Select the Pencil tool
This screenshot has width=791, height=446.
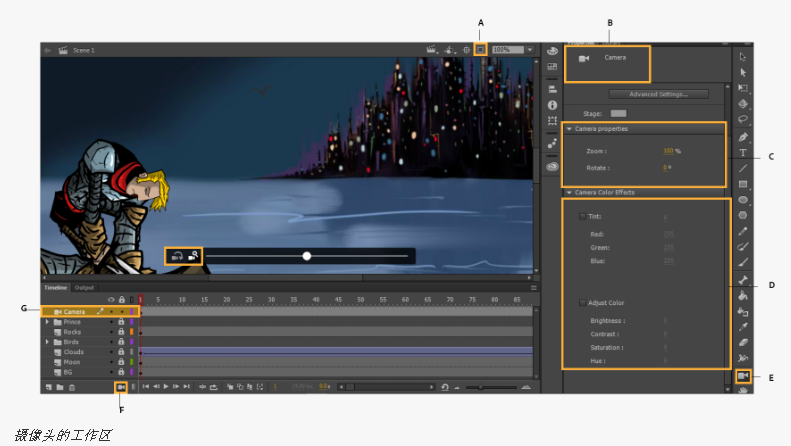coord(743,231)
